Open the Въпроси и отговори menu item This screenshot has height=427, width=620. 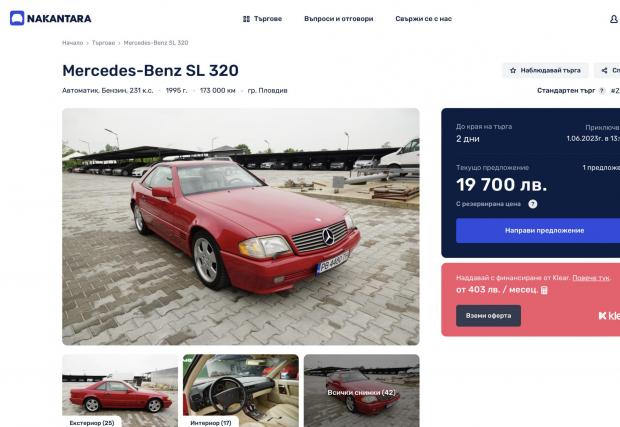pos(338,19)
